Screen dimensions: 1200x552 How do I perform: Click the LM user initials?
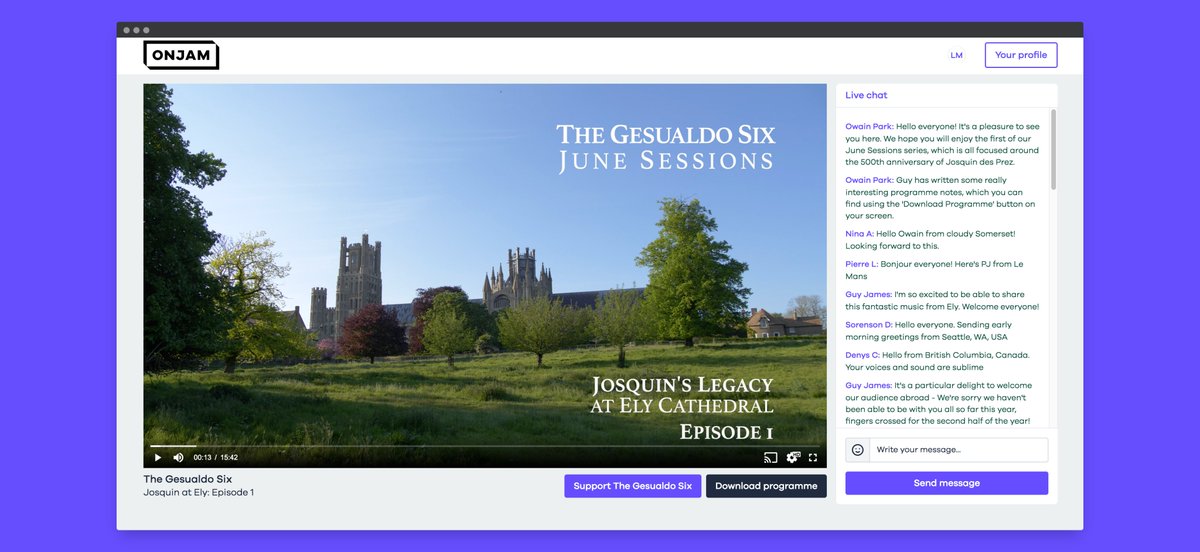tap(957, 55)
